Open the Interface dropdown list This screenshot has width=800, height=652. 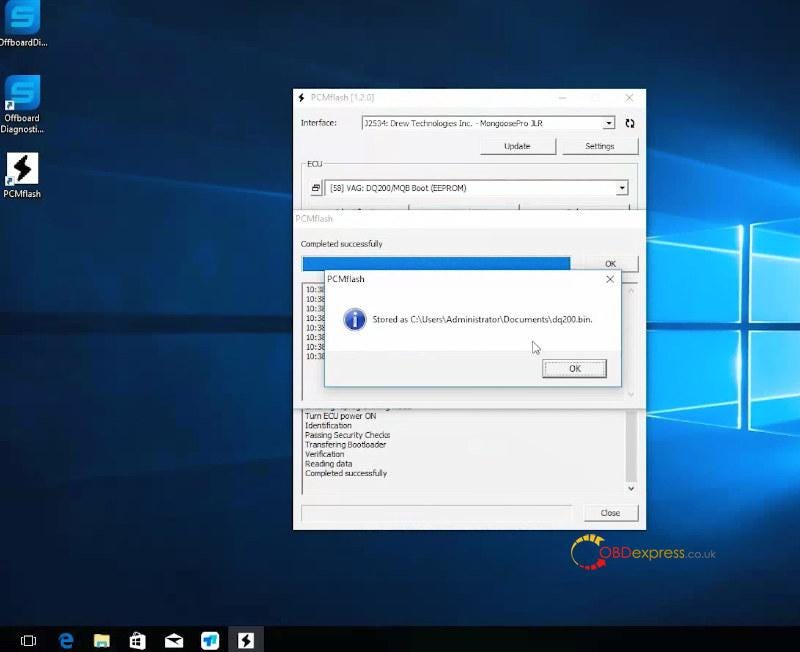click(x=608, y=123)
